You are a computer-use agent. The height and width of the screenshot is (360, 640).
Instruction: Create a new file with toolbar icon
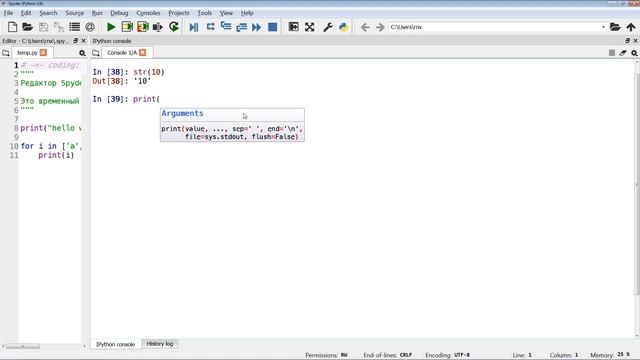pyautogui.click(x=12, y=27)
